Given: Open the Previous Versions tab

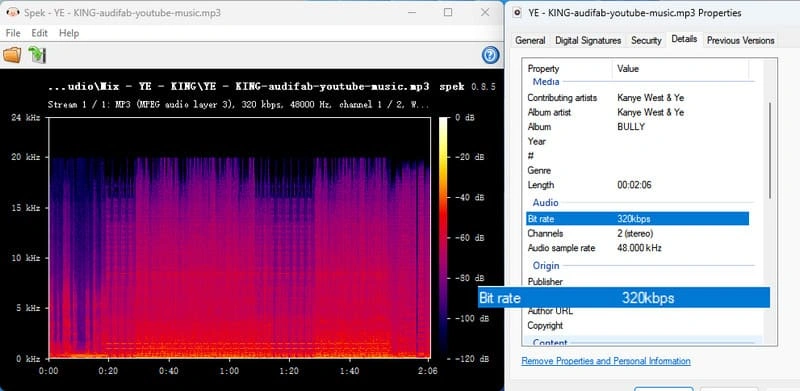Looking at the screenshot, I should pyautogui.click(x=740, y=40).
